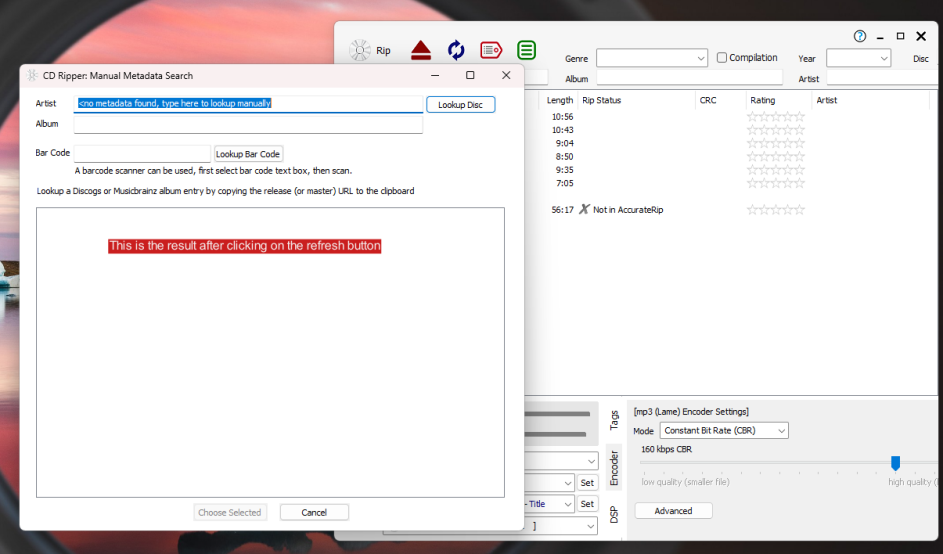Open the Mode Constant Bit Rate dropdown
Screen dimensions: 943x554
pos(724,431)
